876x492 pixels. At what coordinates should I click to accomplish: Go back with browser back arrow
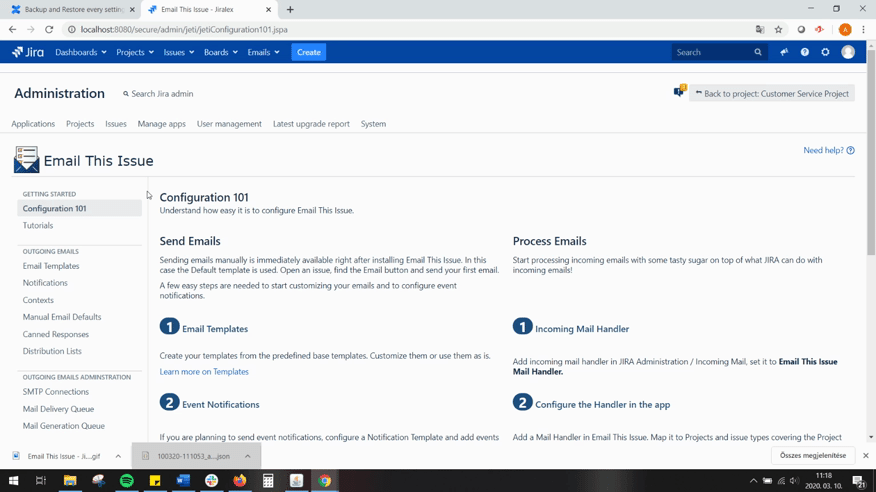(x=12, y=29)
